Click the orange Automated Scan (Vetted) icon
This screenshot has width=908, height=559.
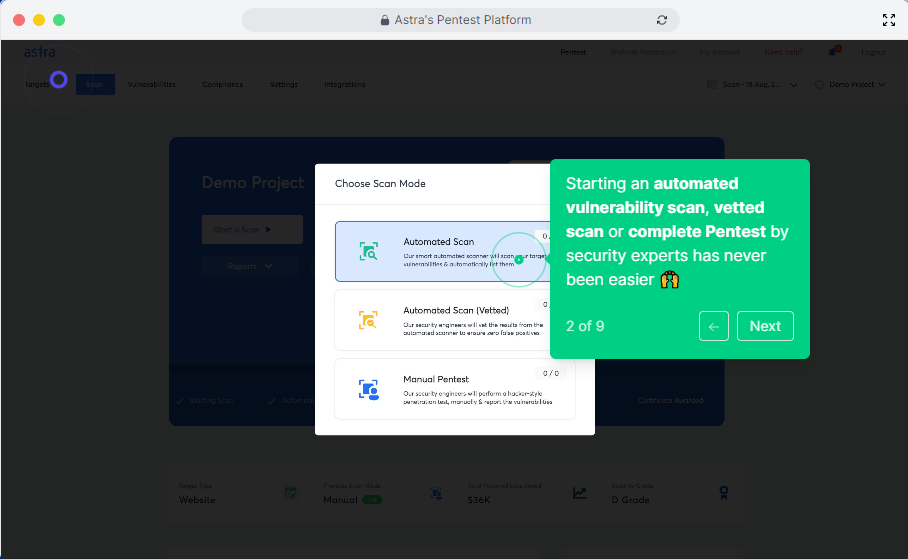click(368, 320)
